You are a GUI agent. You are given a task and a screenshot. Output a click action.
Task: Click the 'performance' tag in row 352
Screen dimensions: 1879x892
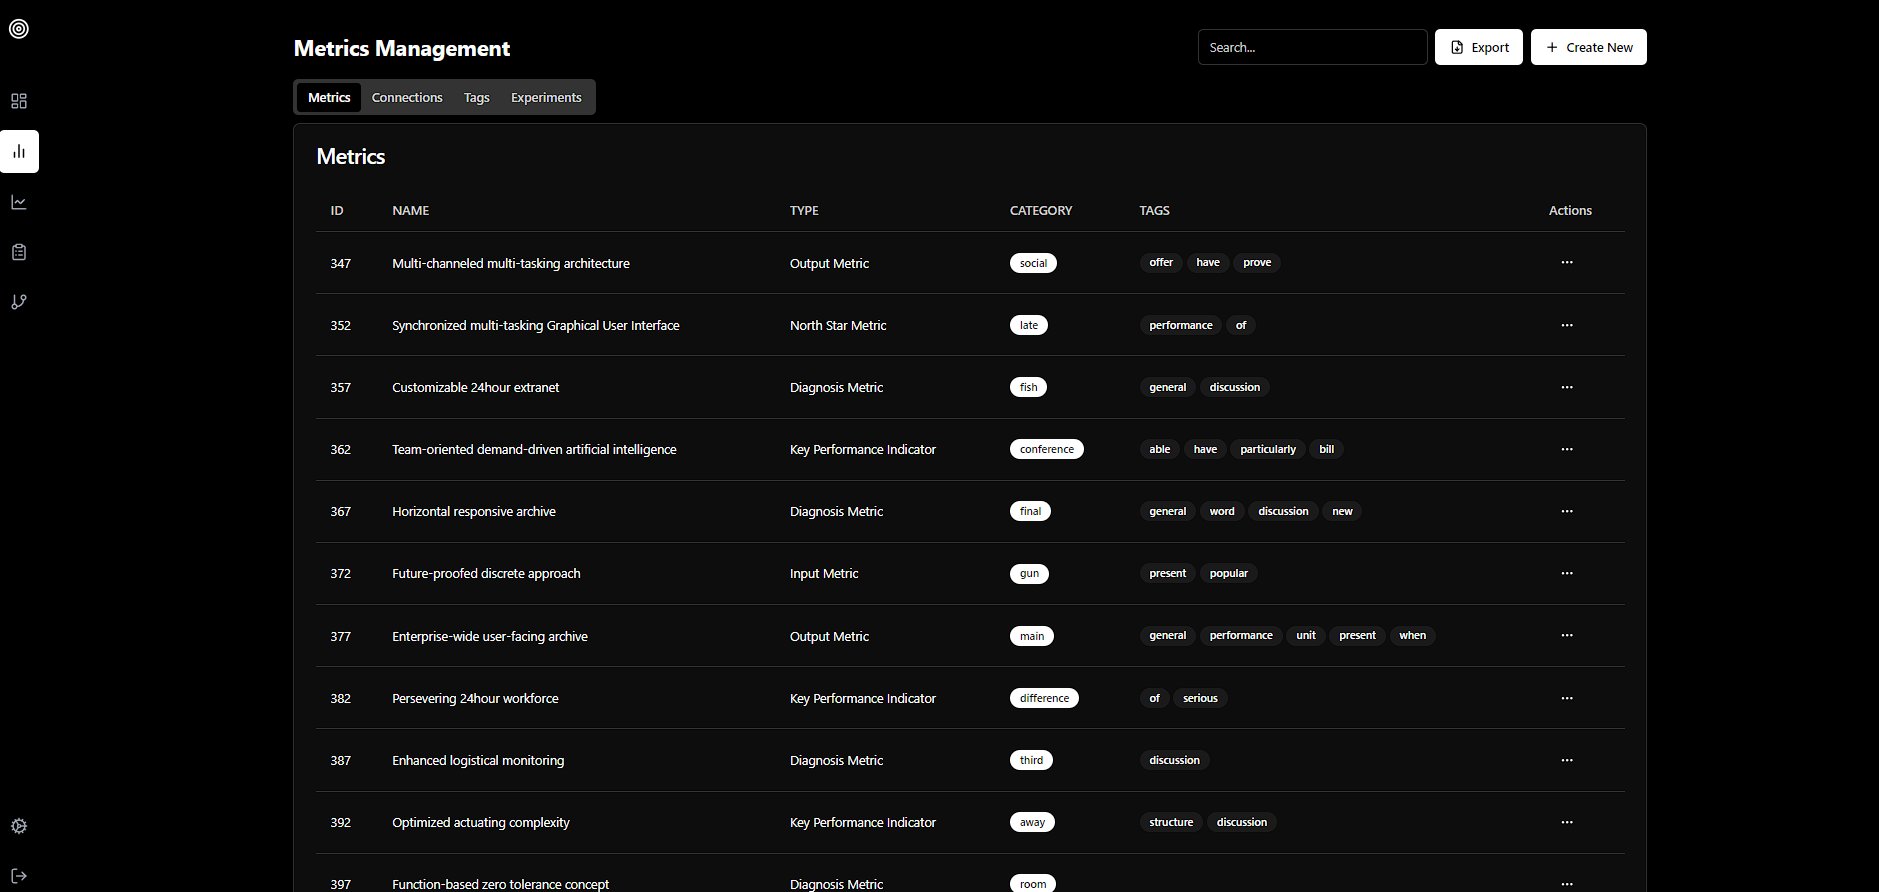coord(1181,325)
